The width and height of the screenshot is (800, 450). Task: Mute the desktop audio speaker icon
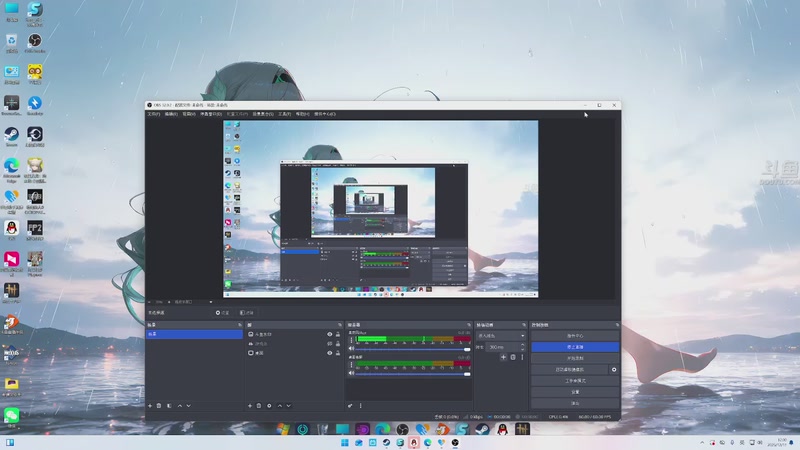click(x=351, y=373)
